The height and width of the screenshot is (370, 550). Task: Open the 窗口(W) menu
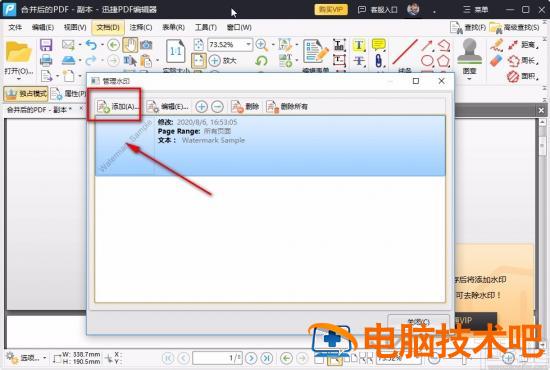(x=239, y=27)
